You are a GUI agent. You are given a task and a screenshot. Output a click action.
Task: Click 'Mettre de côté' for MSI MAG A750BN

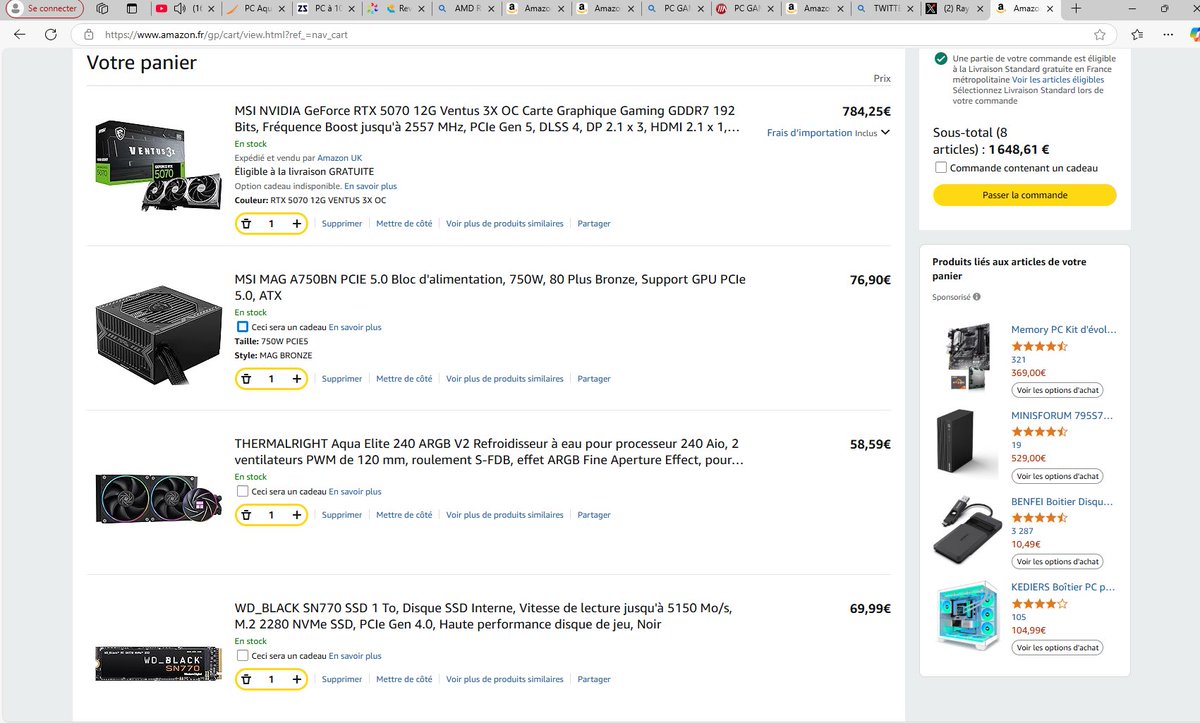(404, 379)
